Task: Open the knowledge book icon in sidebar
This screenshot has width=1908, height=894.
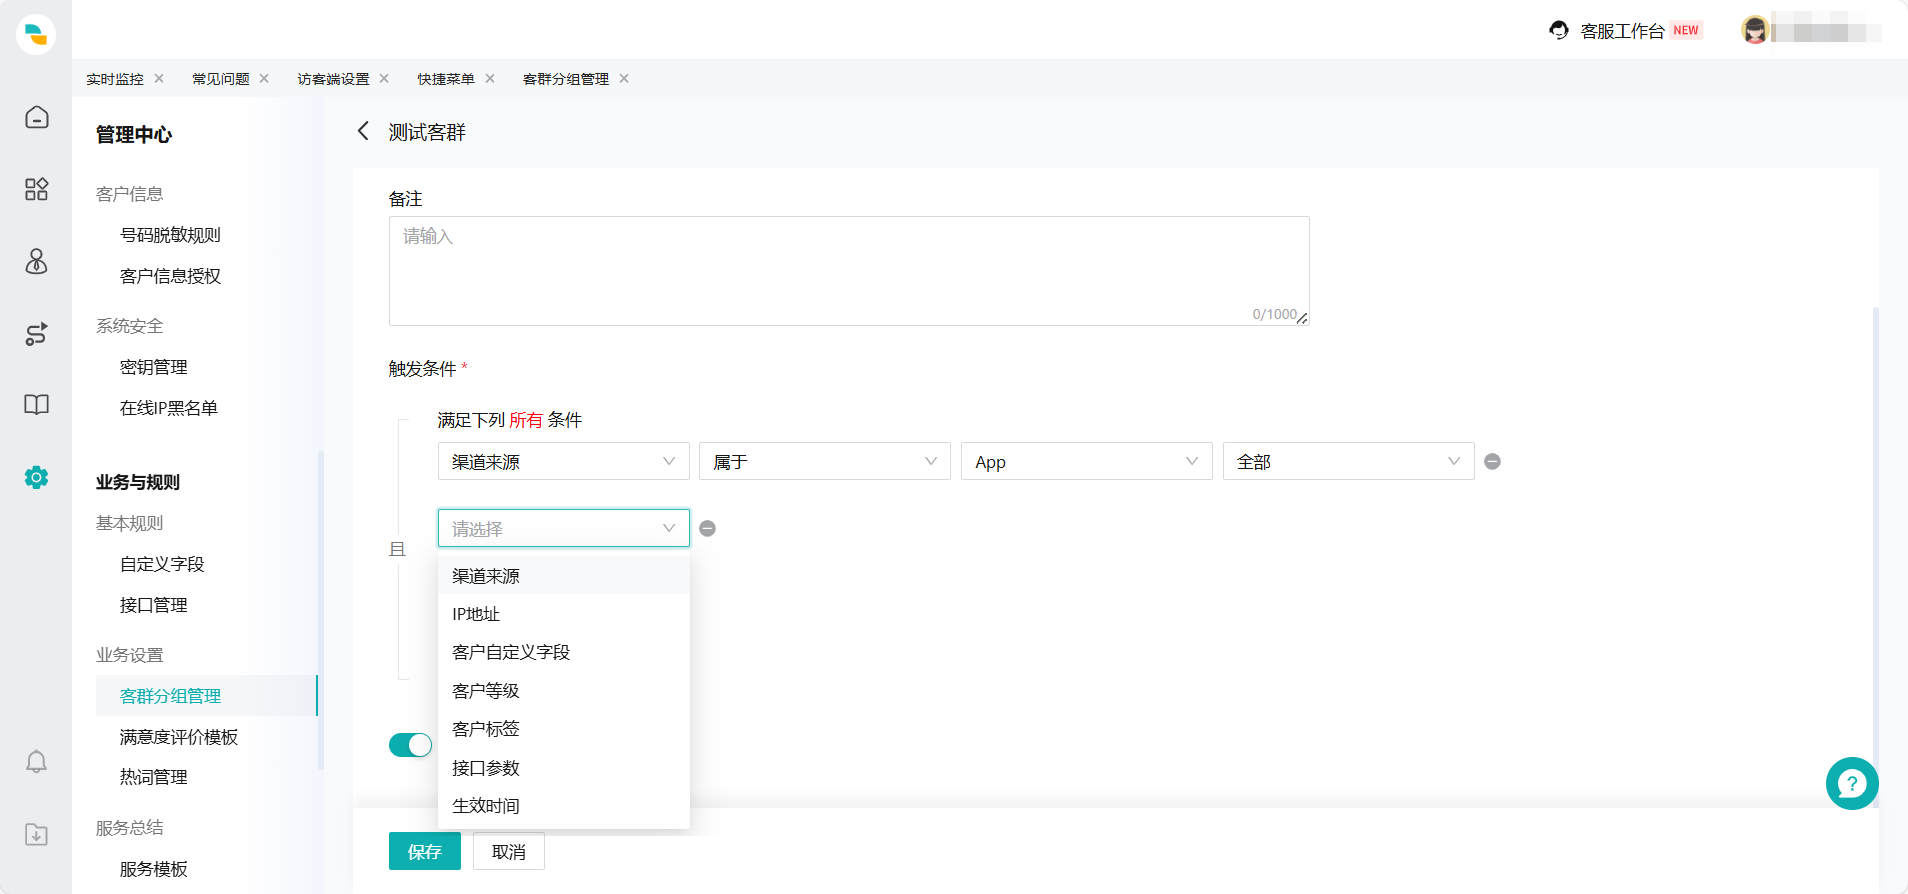Action: click(x=36, y=405)
